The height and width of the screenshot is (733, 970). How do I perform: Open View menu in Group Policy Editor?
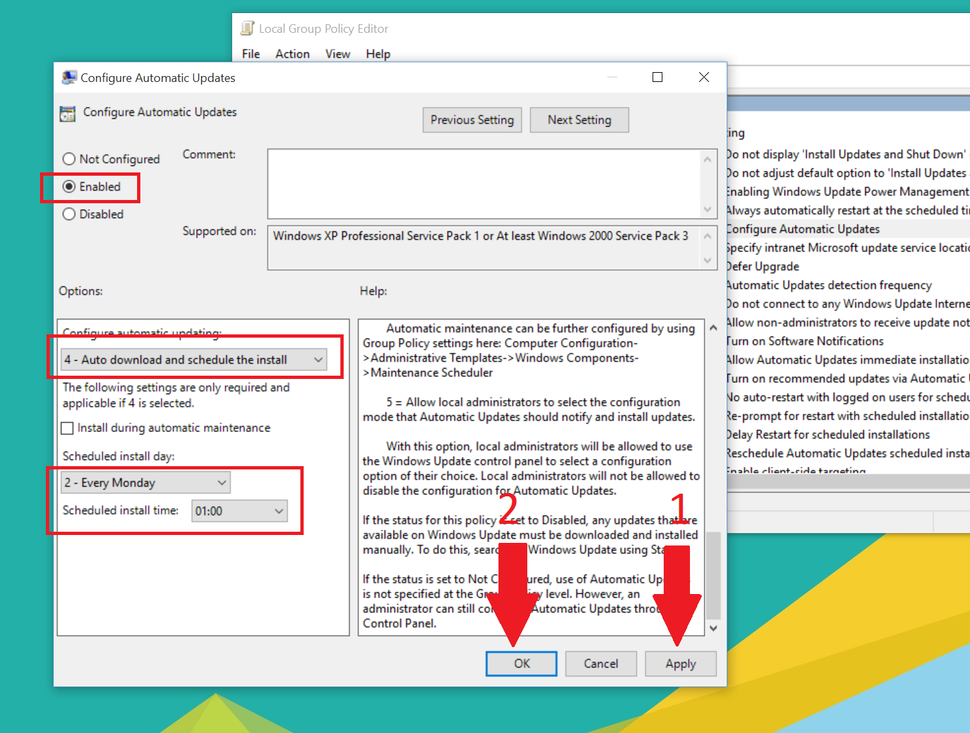click(338, 54)
